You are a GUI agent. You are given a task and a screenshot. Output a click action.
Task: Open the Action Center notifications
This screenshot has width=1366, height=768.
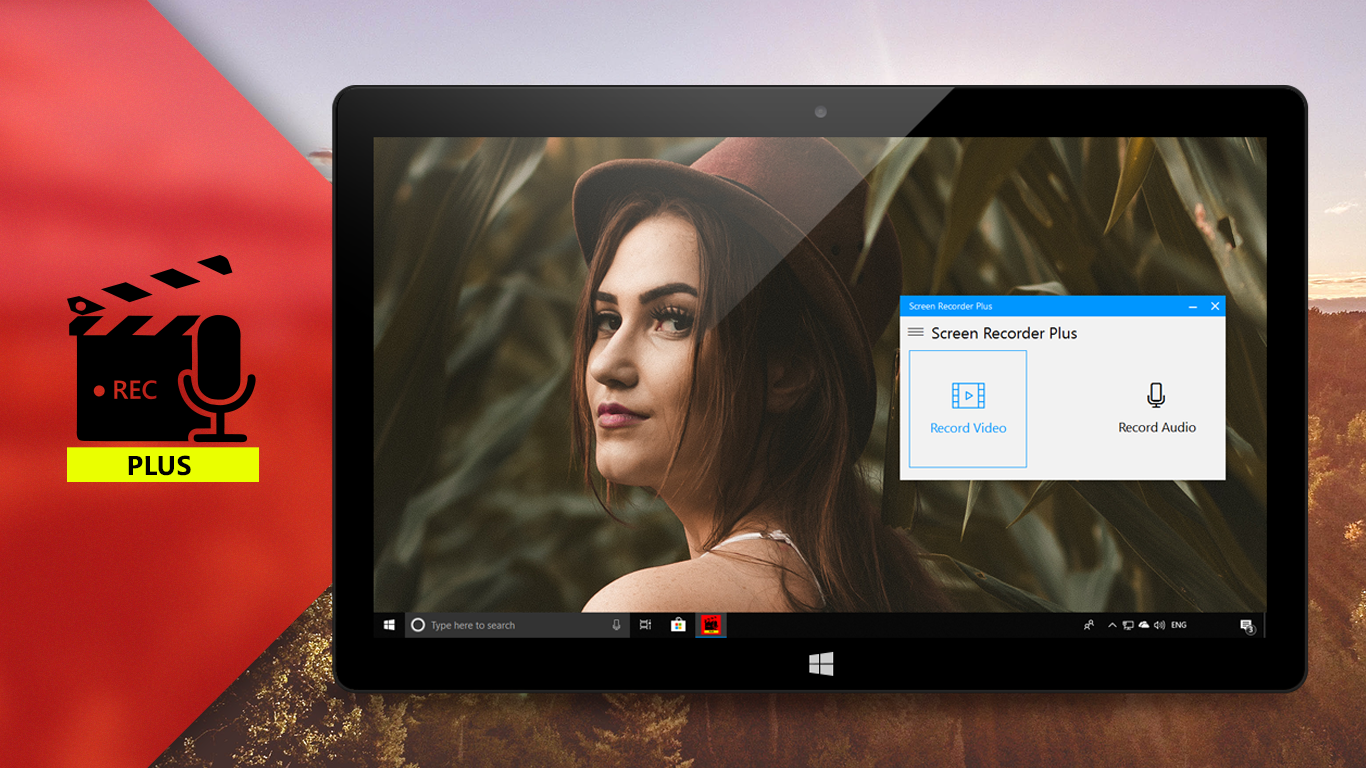pos(1245,623)
